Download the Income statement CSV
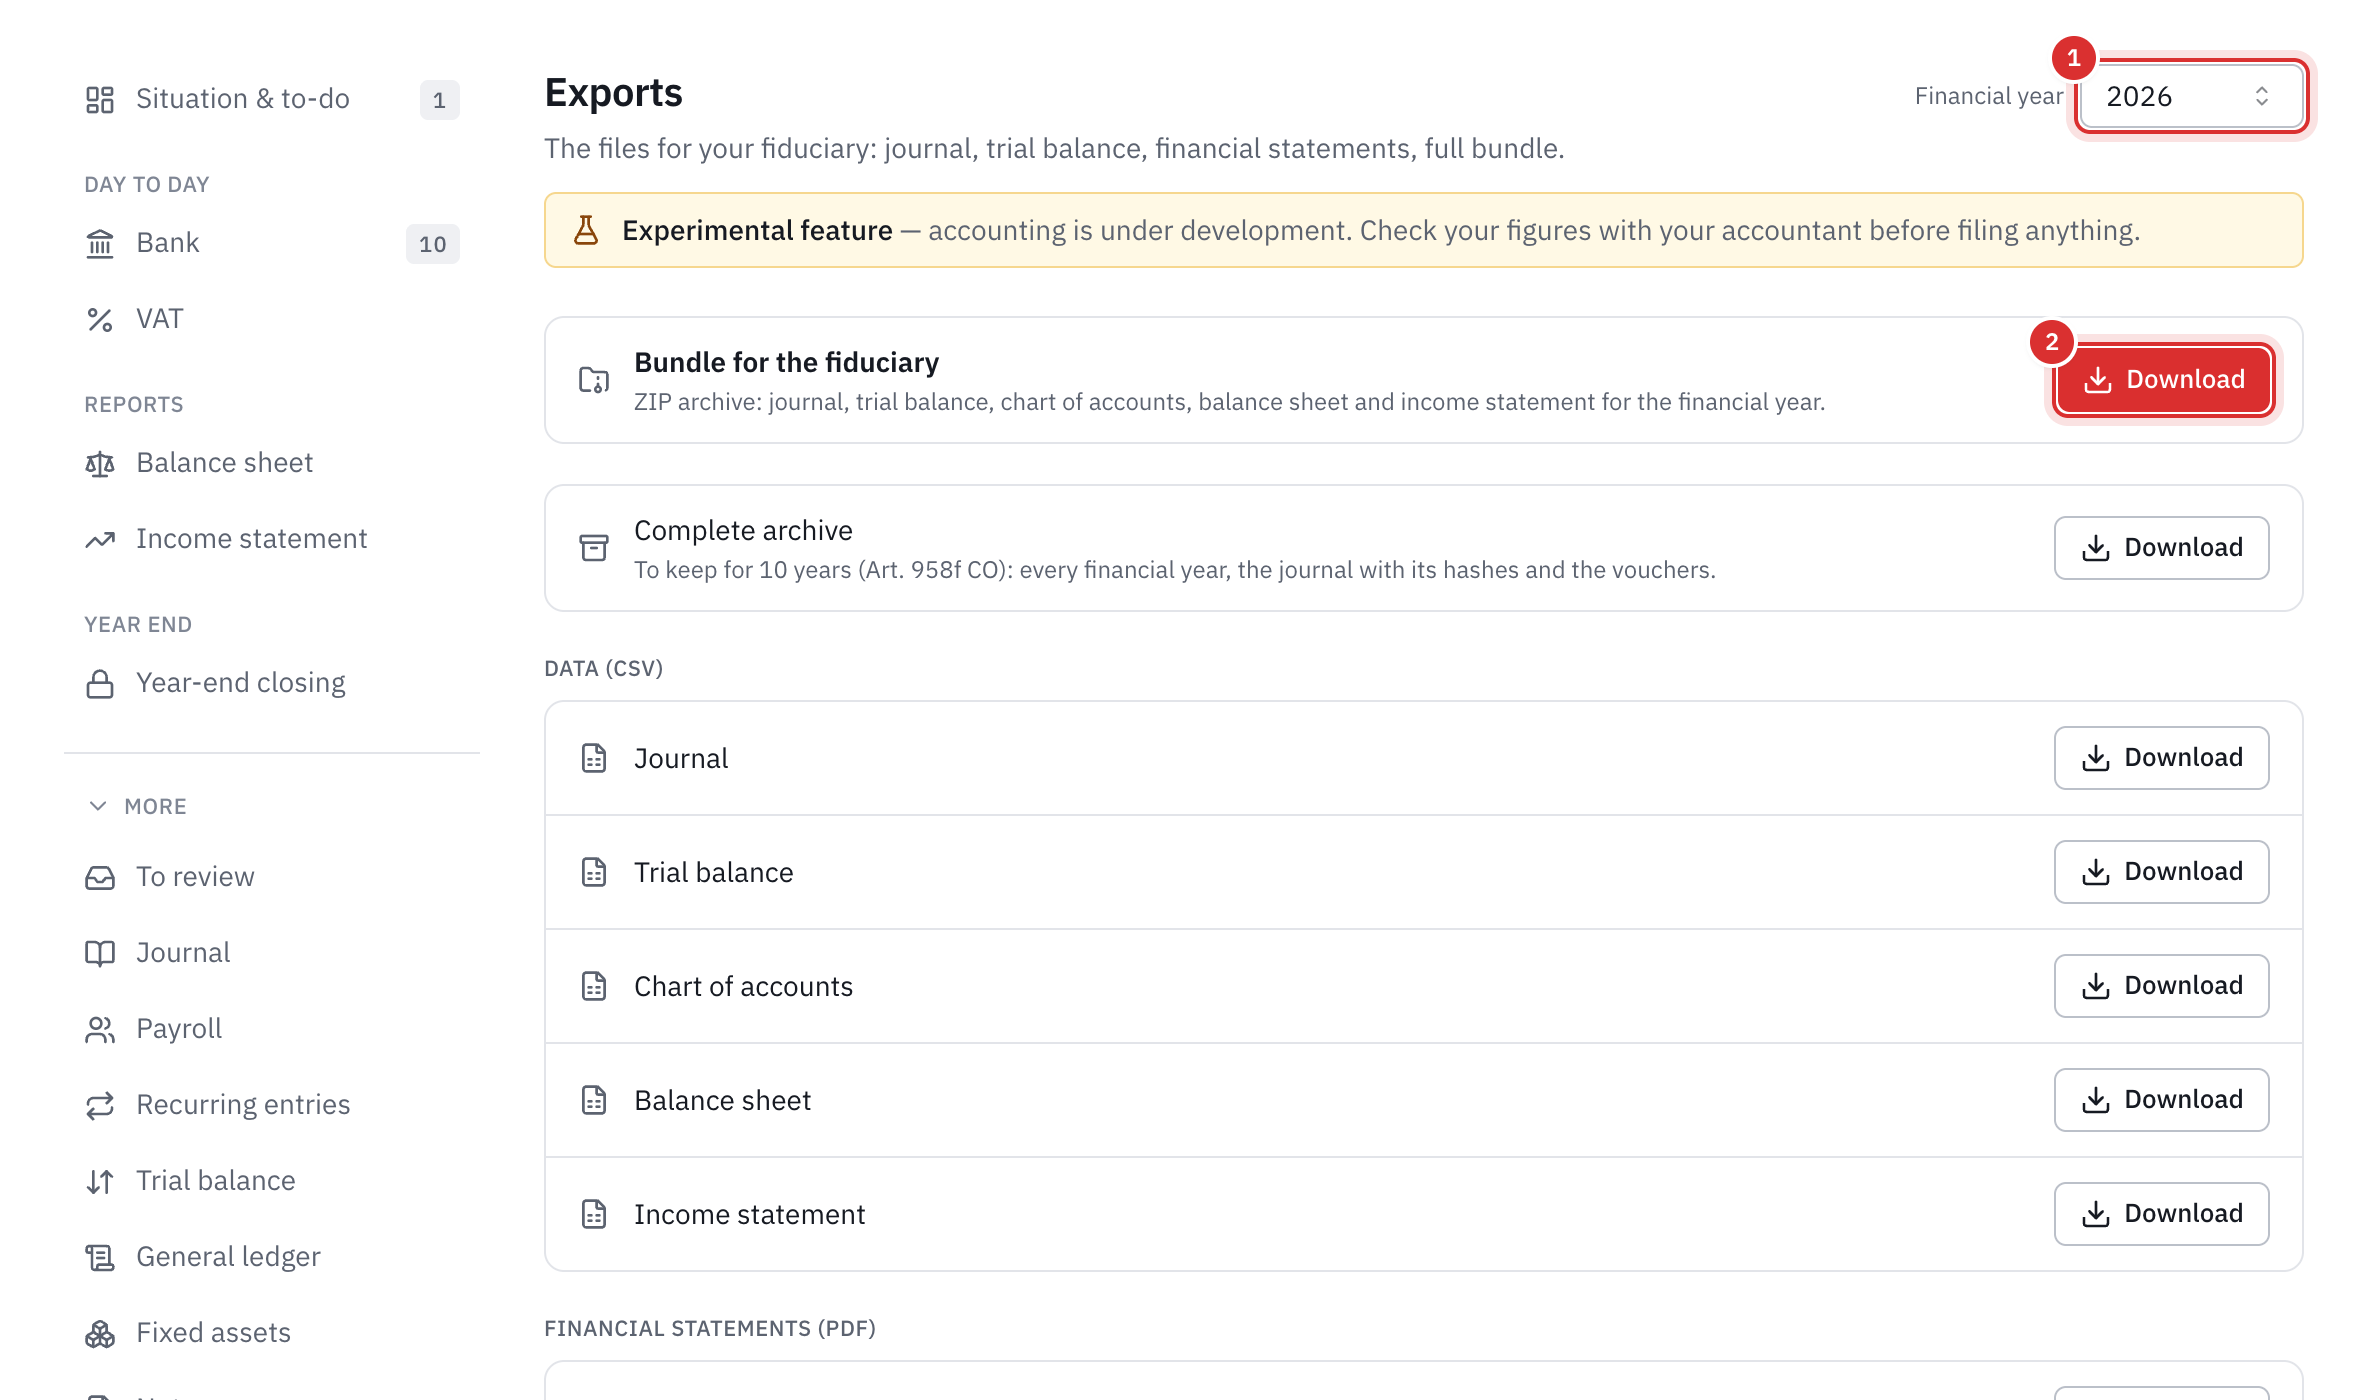 [x=2161, y=1214]
